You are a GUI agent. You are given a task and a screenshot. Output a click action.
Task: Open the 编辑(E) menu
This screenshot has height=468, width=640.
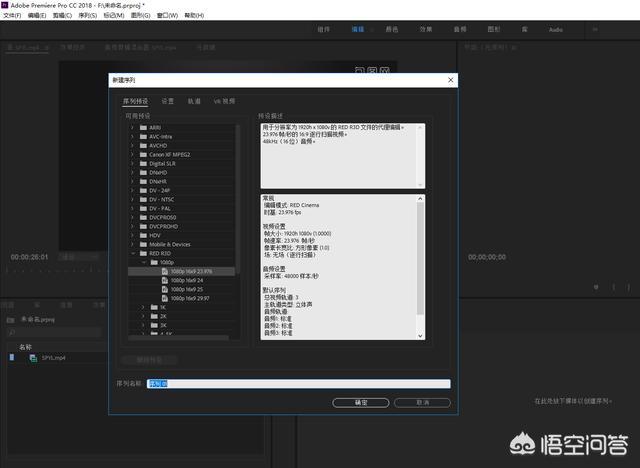(37, 16)
